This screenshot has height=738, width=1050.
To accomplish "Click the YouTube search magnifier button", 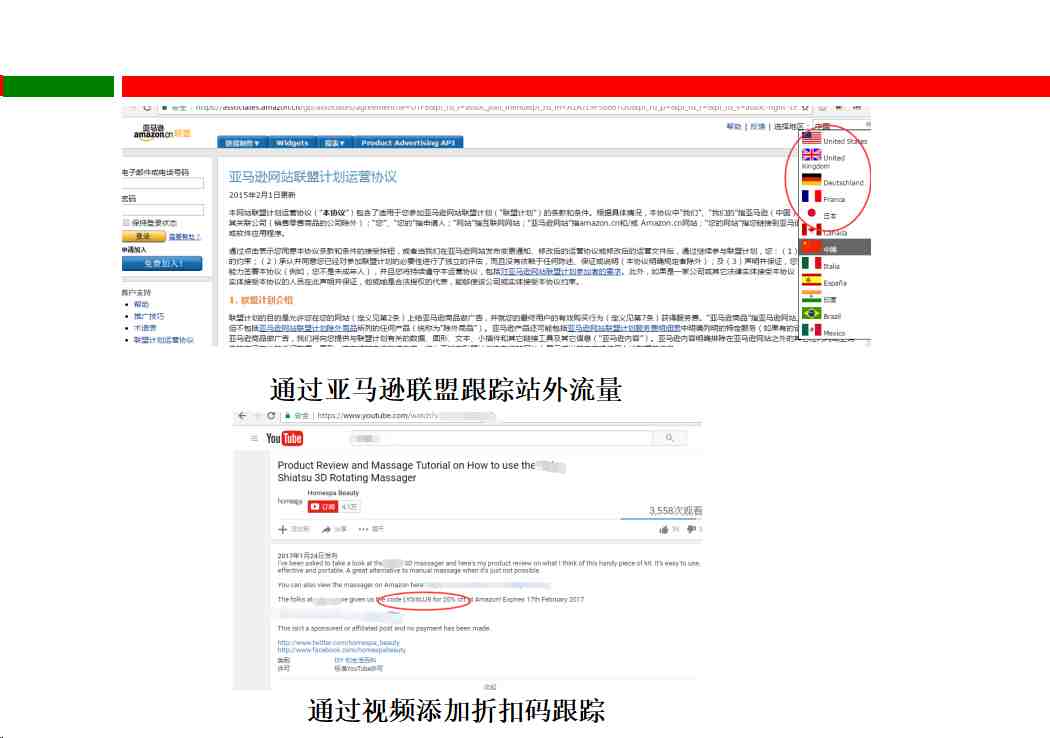I will 669,438.
